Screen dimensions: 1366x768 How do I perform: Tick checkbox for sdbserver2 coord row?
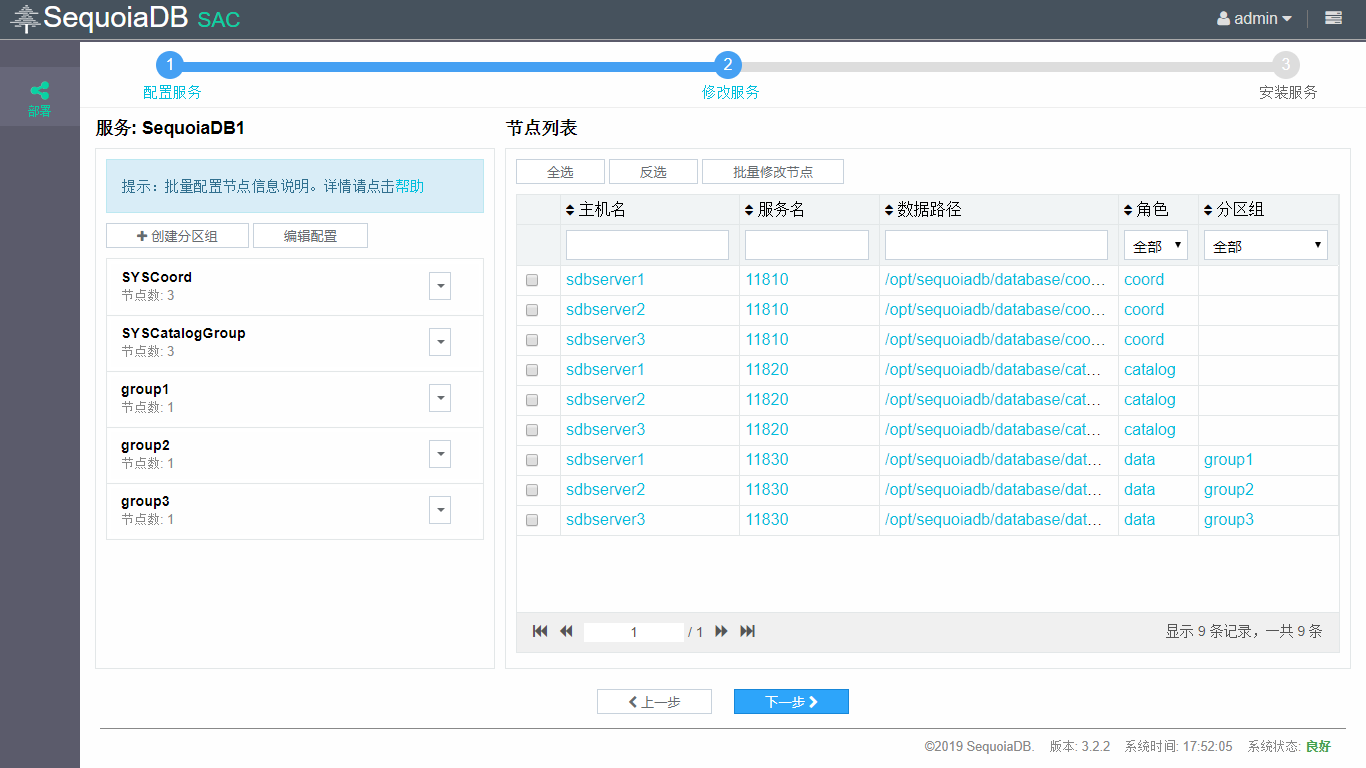tap(532, 310)
